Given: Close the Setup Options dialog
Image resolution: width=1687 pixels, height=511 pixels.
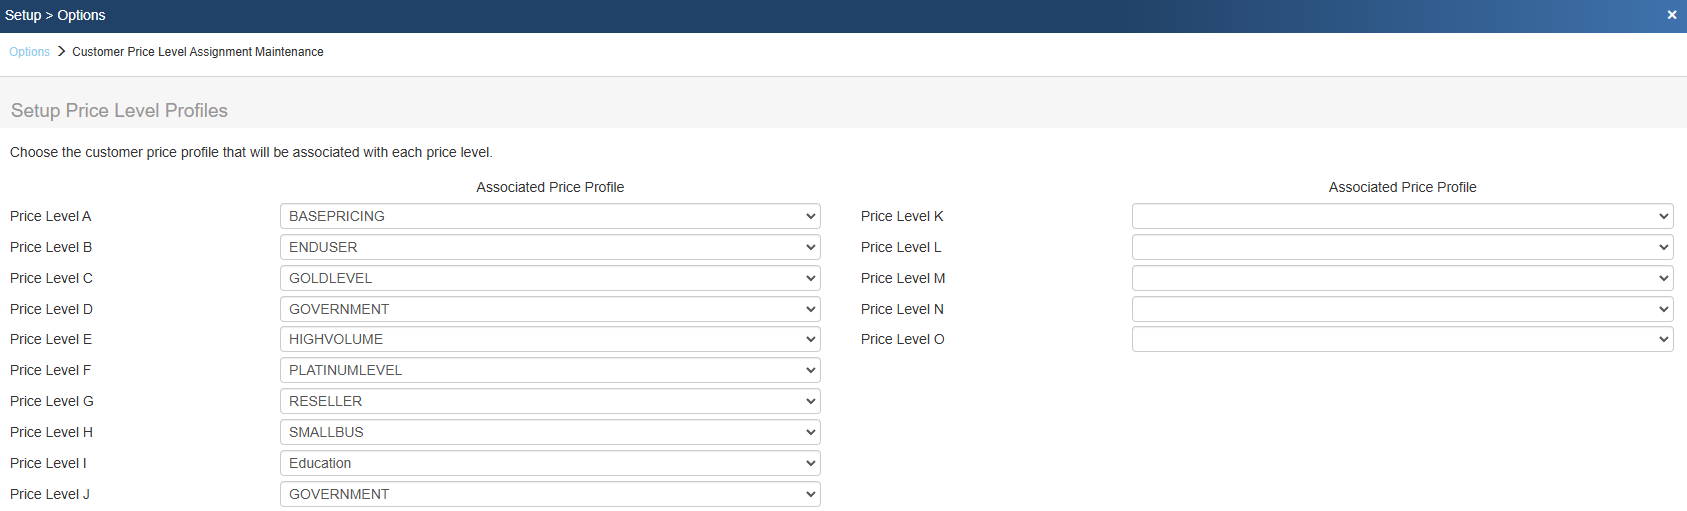Looking at the screenshot, I should 1671,15.
